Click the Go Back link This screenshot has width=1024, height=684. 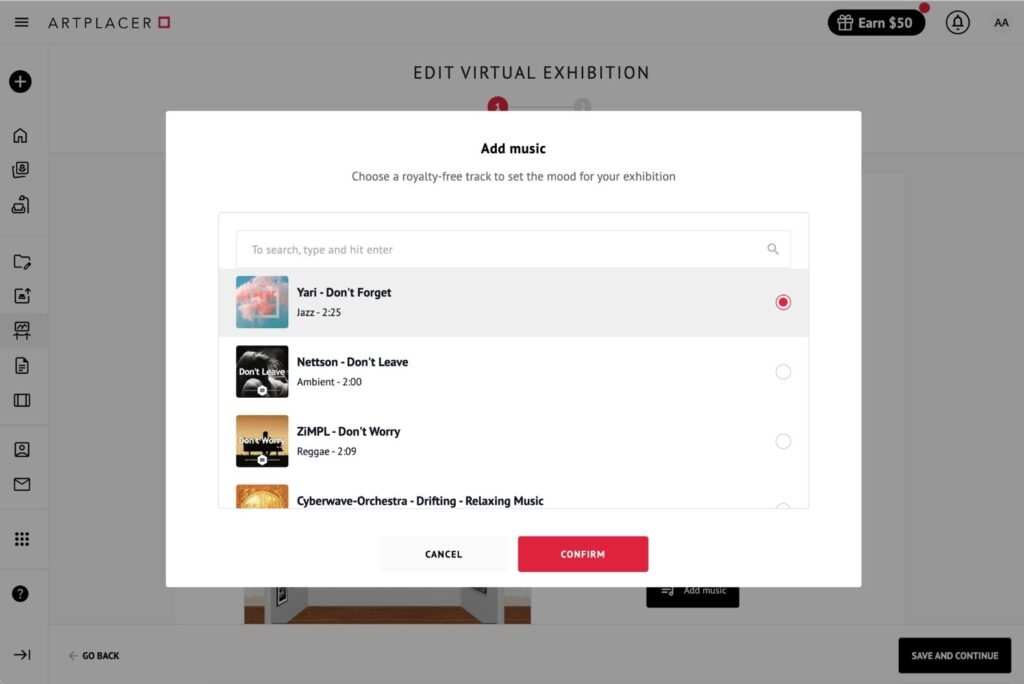coord(95,655)
